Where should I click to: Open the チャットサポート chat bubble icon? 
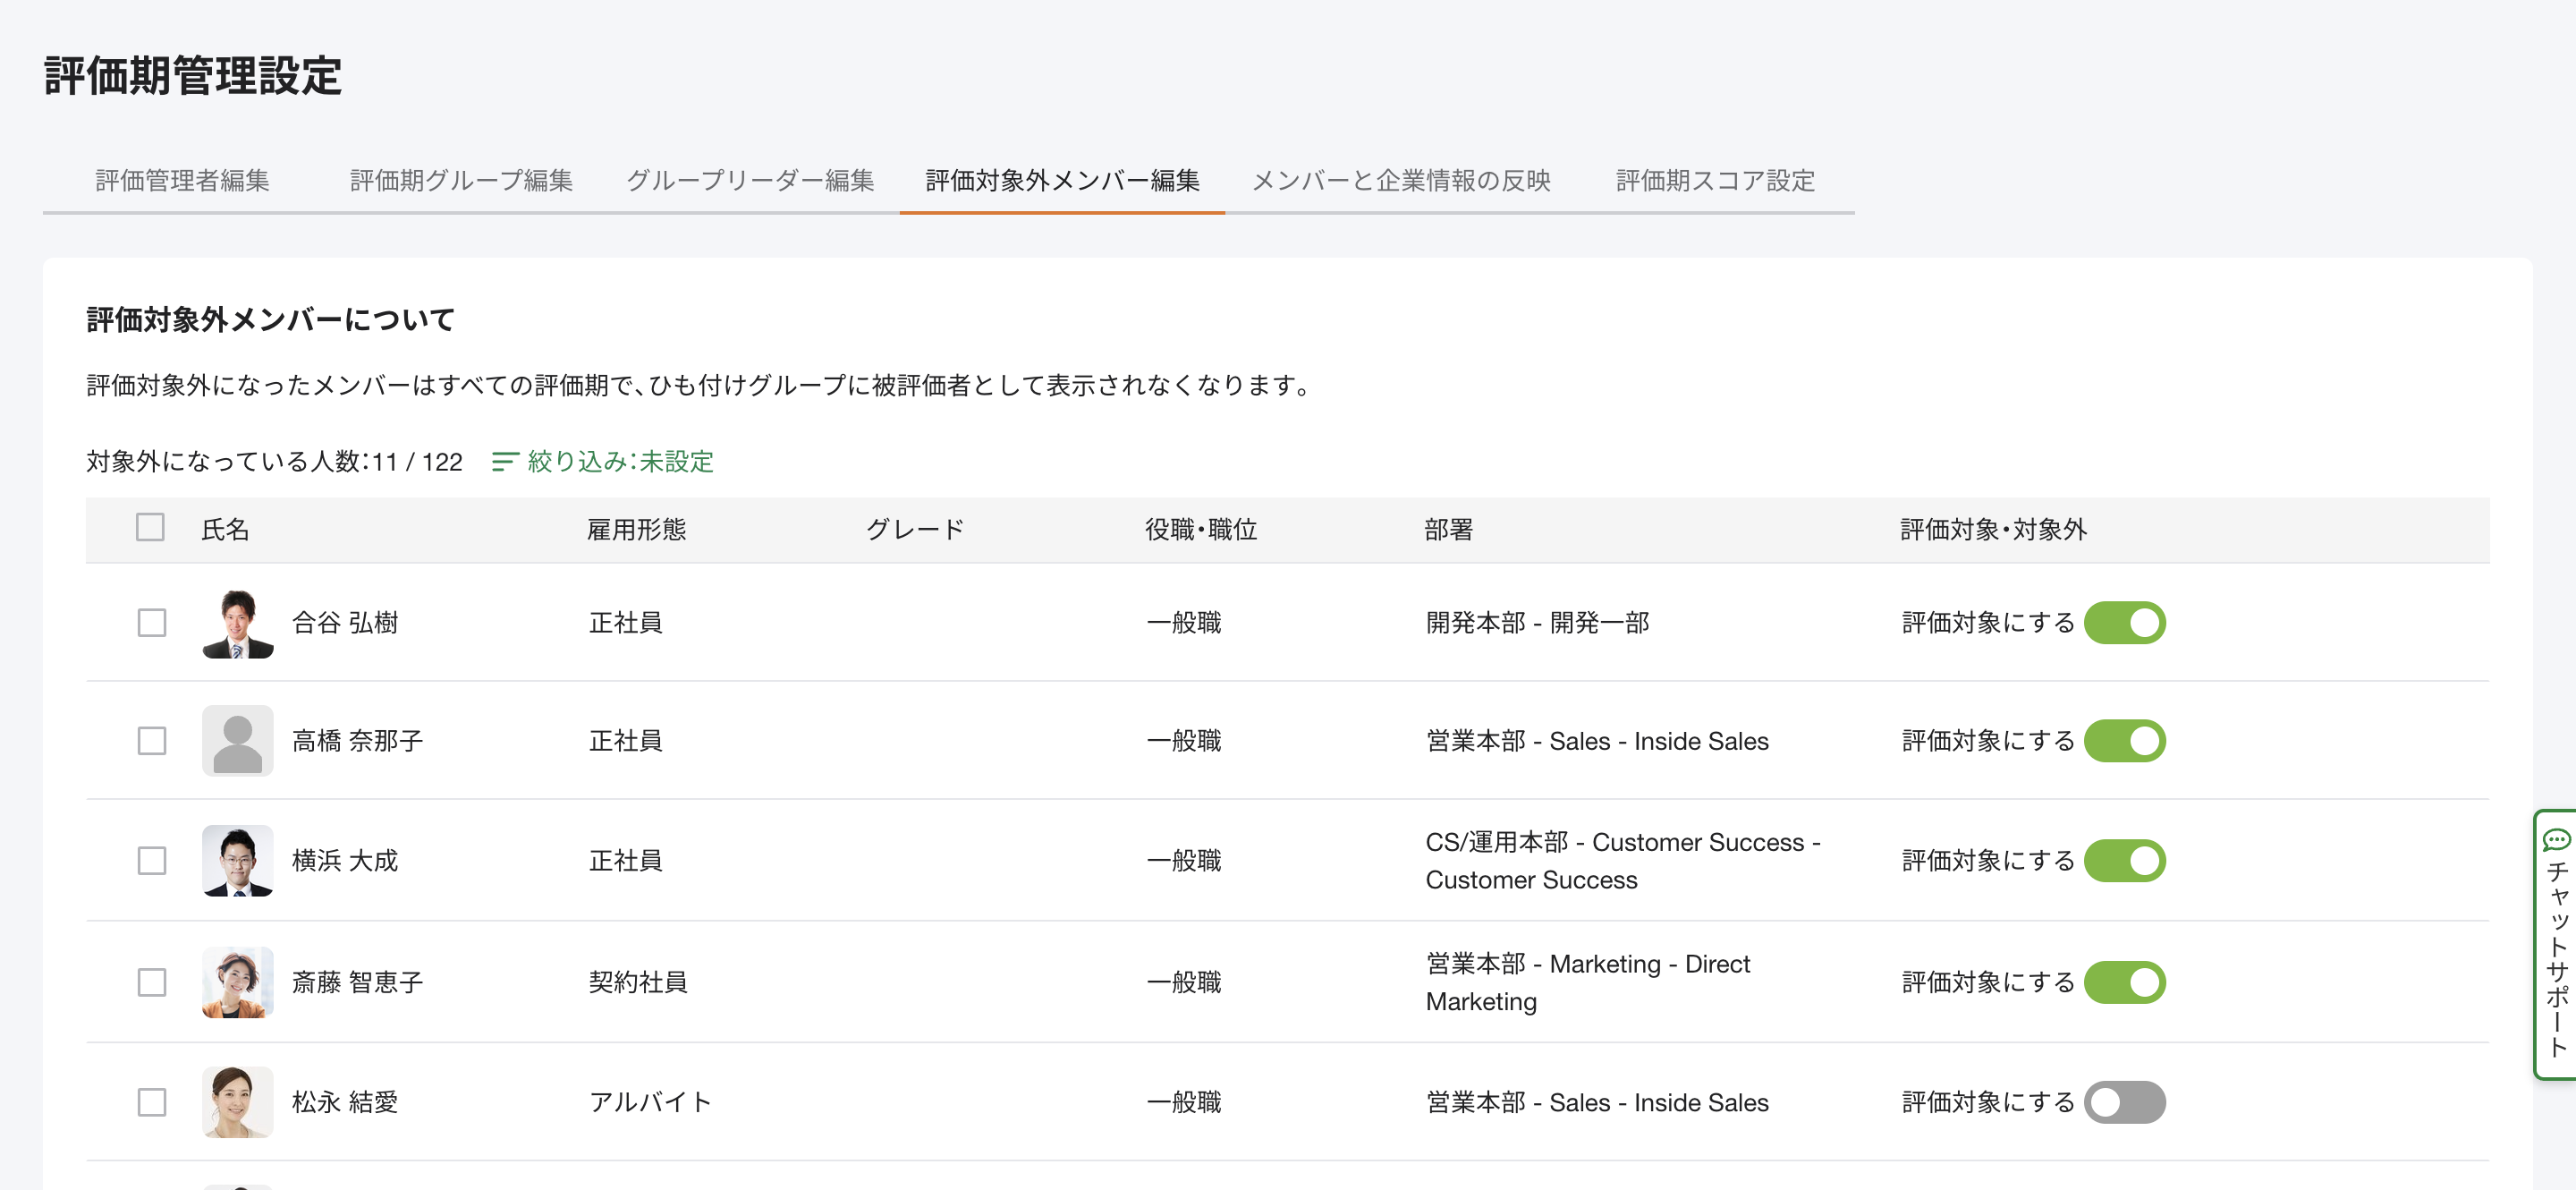click(x=2556, y=840)
